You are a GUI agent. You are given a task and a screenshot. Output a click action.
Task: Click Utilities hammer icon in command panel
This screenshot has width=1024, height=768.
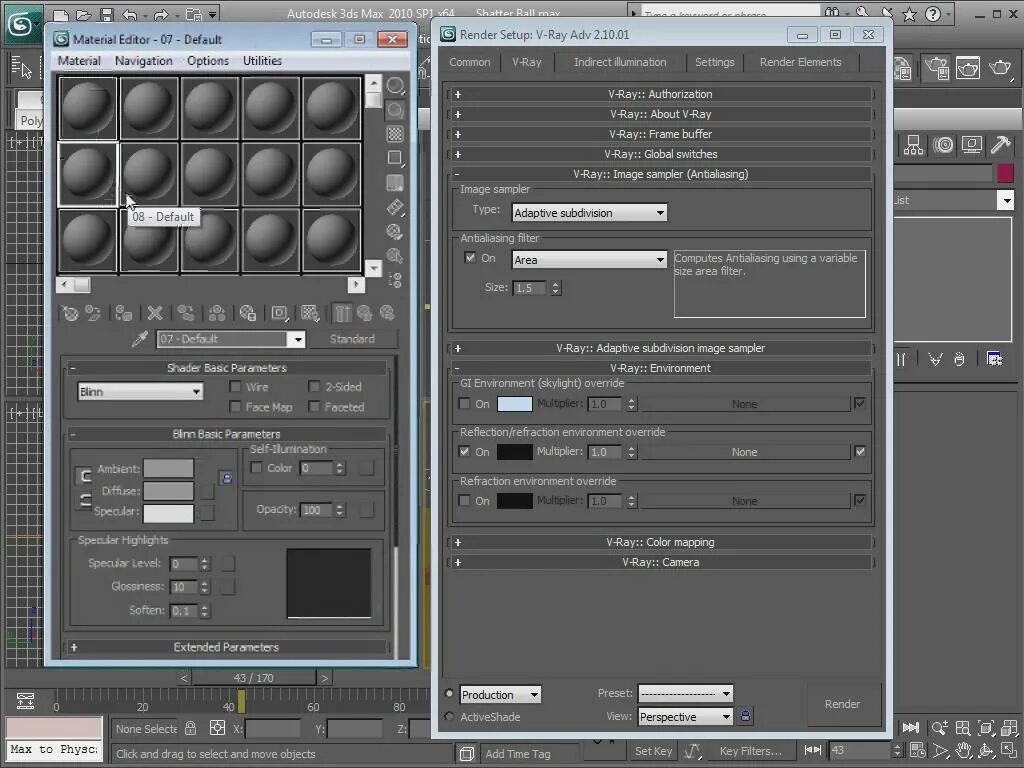(1000, 145)
